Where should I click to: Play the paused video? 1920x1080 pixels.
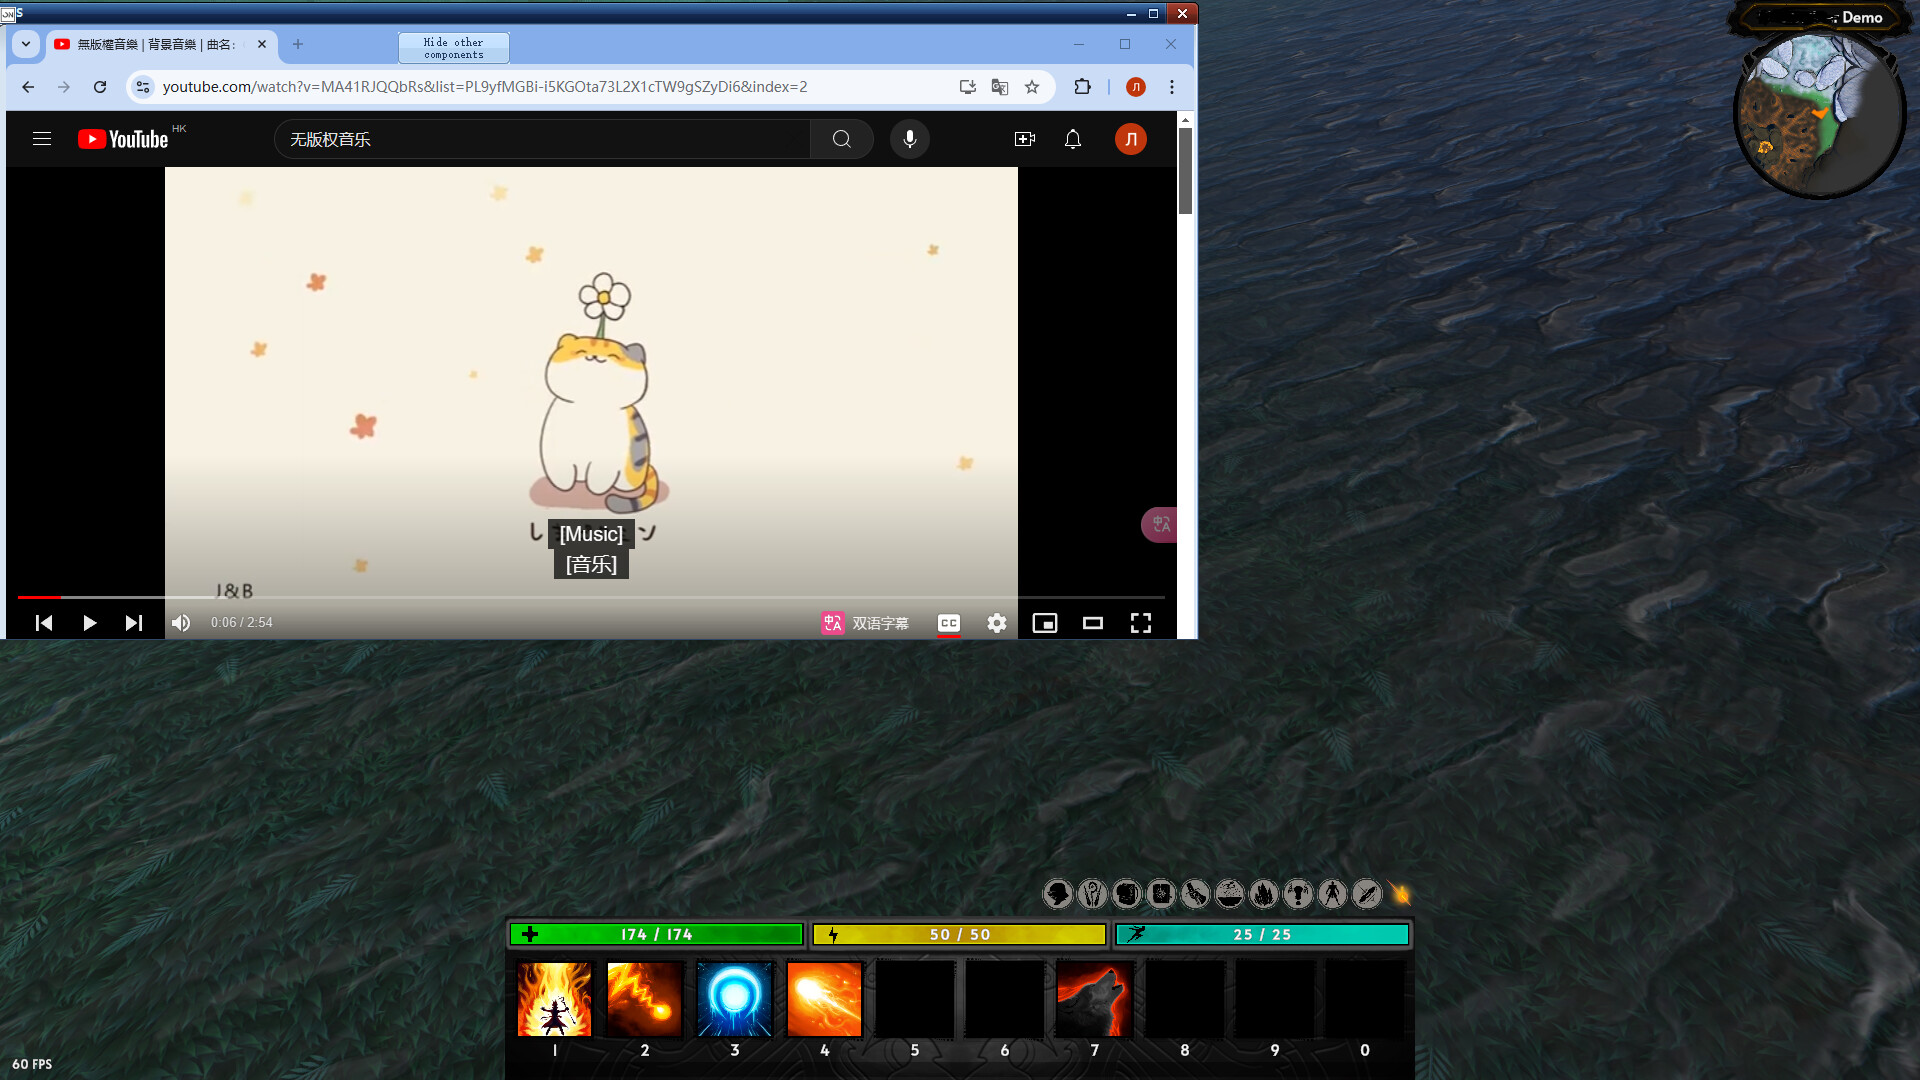(89, 623)
